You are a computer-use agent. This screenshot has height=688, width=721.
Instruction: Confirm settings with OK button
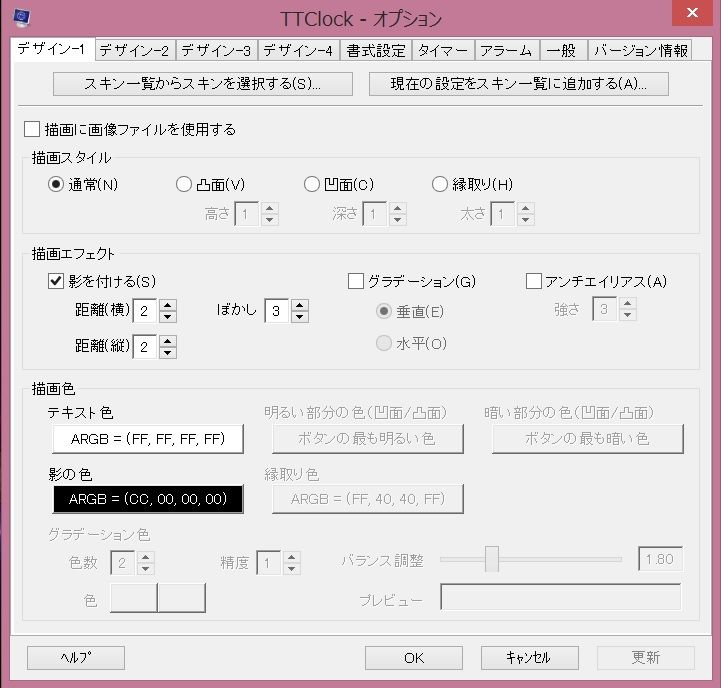tap(414, 658)
